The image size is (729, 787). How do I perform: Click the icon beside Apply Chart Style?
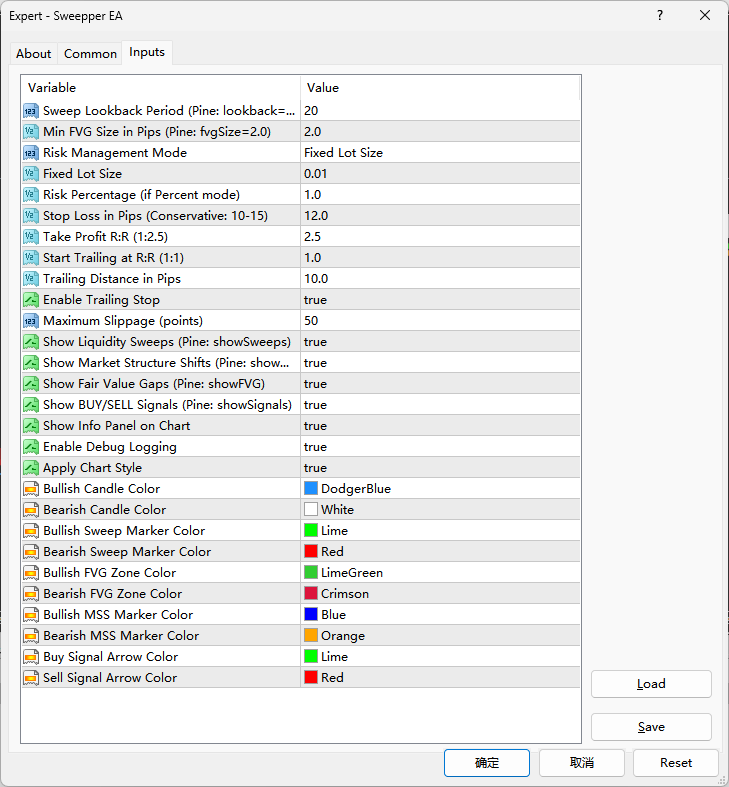coord(31,468)
